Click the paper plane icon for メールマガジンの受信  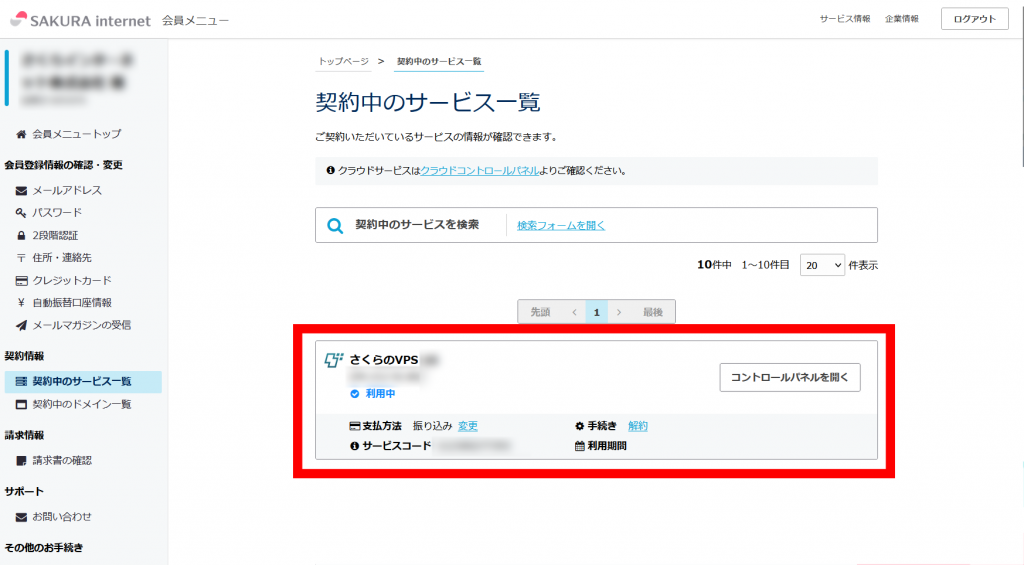[21, 325]
